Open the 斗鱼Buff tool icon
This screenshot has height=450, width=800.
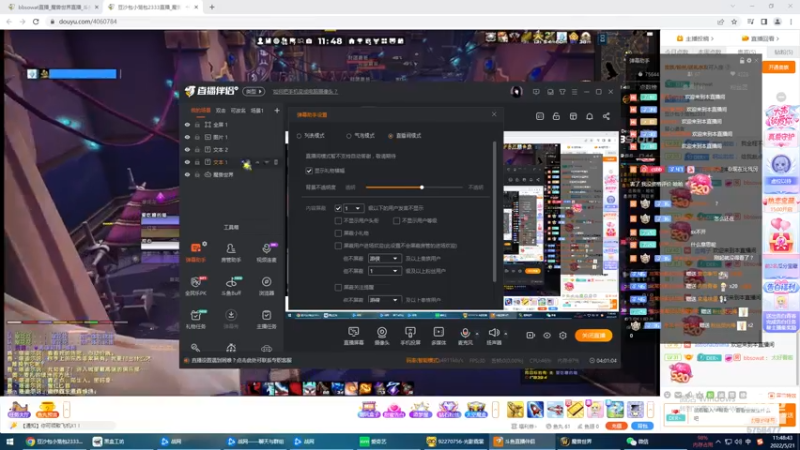tap(231, 286)
